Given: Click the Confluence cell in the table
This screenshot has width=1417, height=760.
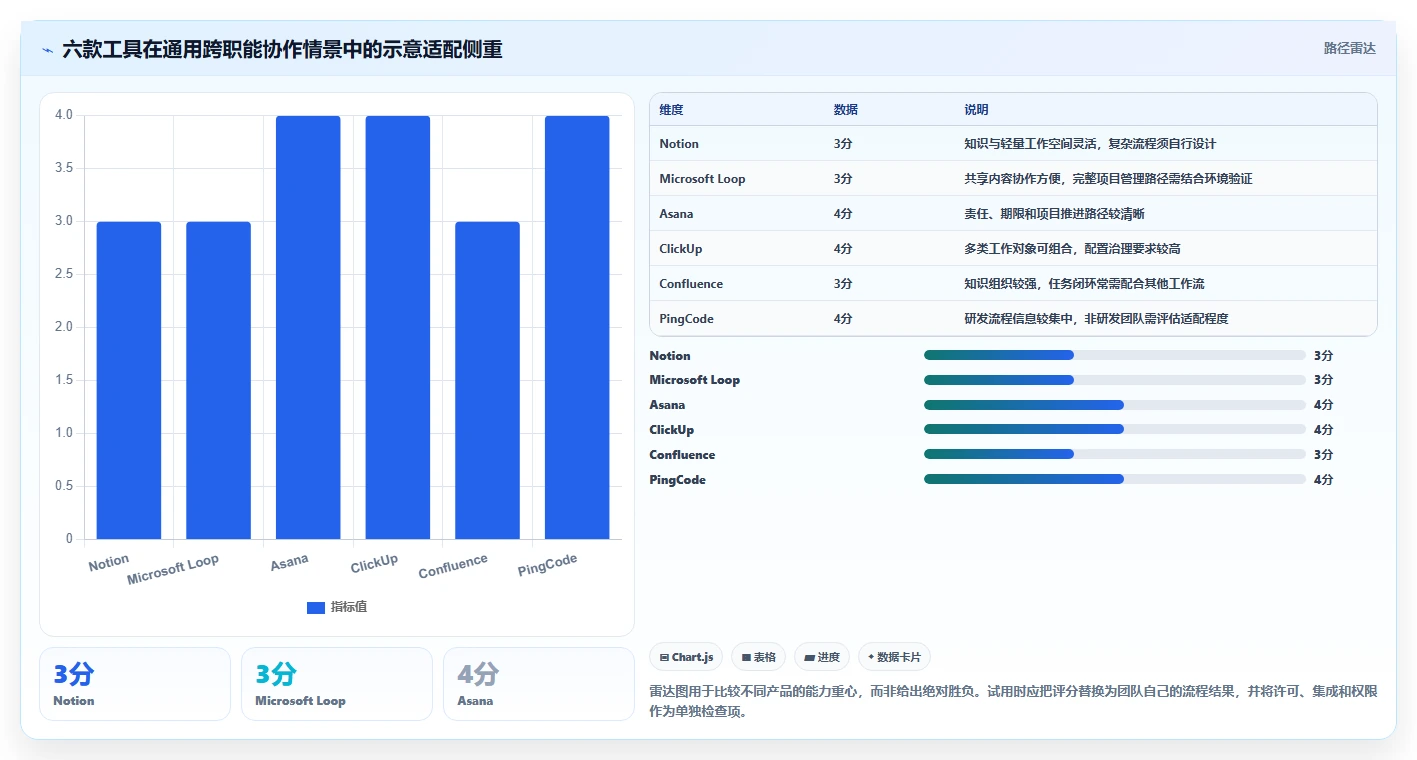Looking at the screenshot, I should tap(691, 284).
